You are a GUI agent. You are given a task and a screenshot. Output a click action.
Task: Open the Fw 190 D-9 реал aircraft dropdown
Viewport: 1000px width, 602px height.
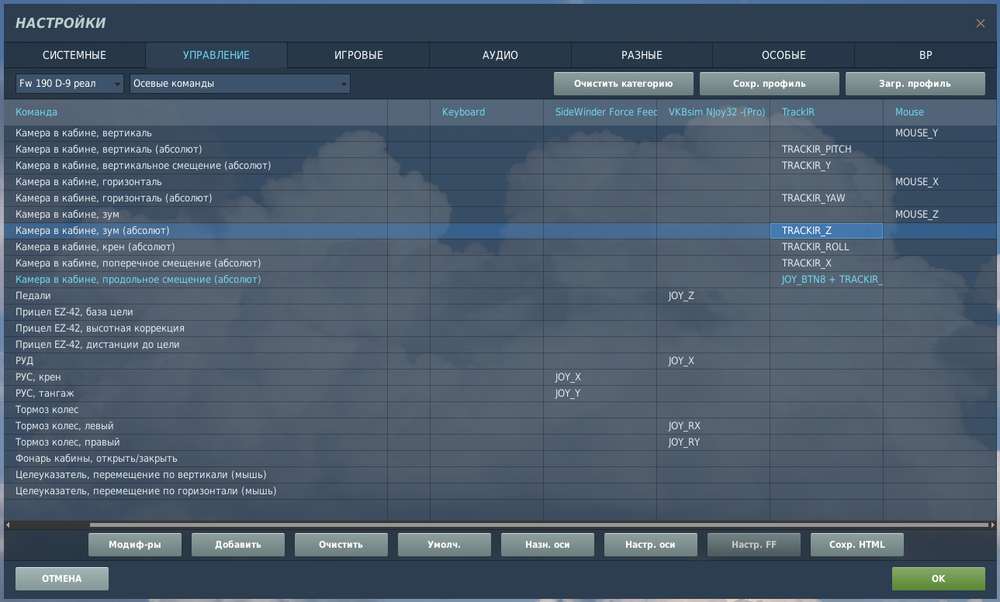coord(70,84)
